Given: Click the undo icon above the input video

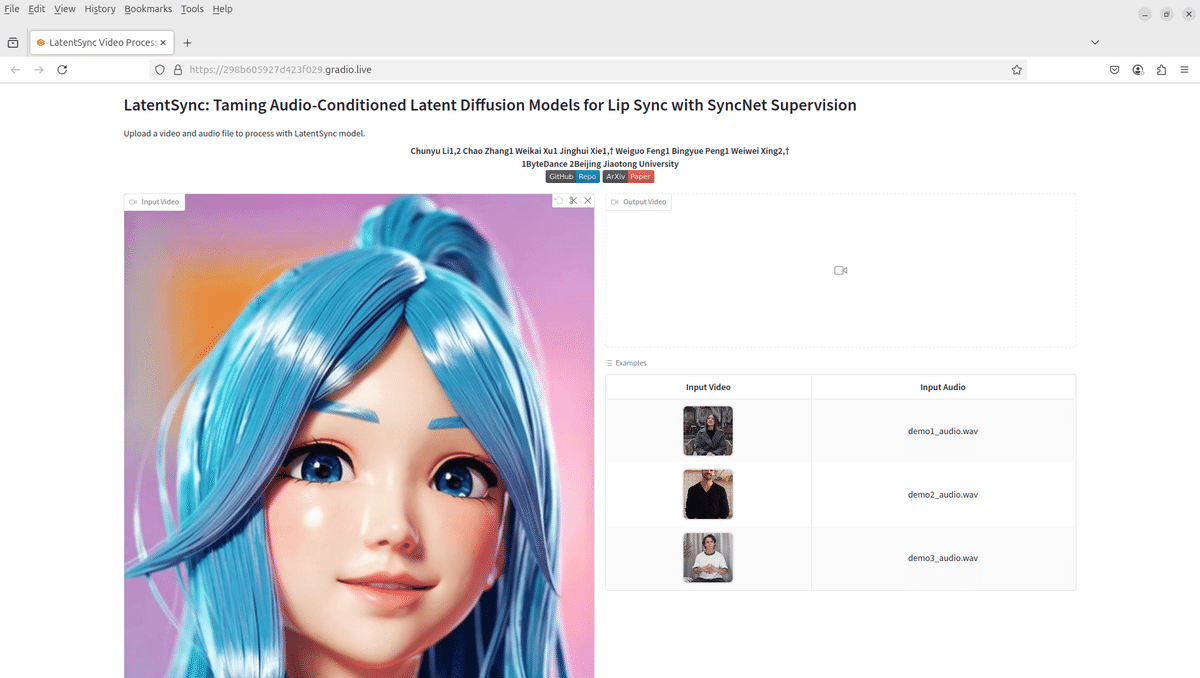Looking at the screenshot, I should (x=558, y=200).
